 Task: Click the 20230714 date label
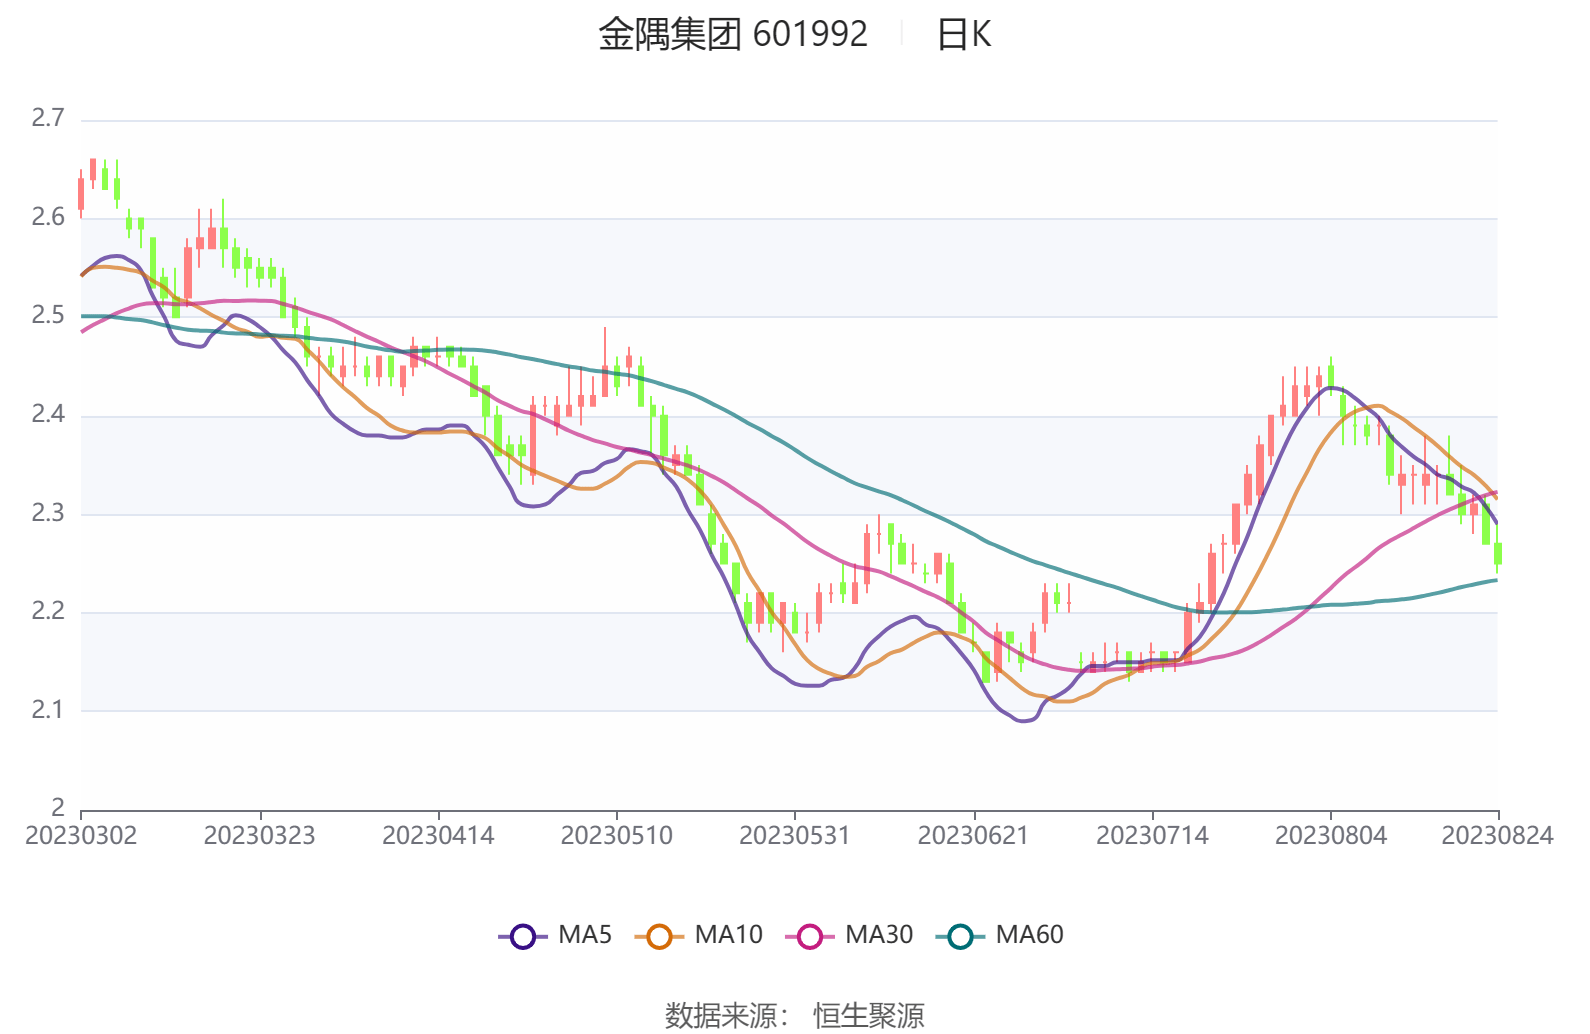(x=1152, y=836)
